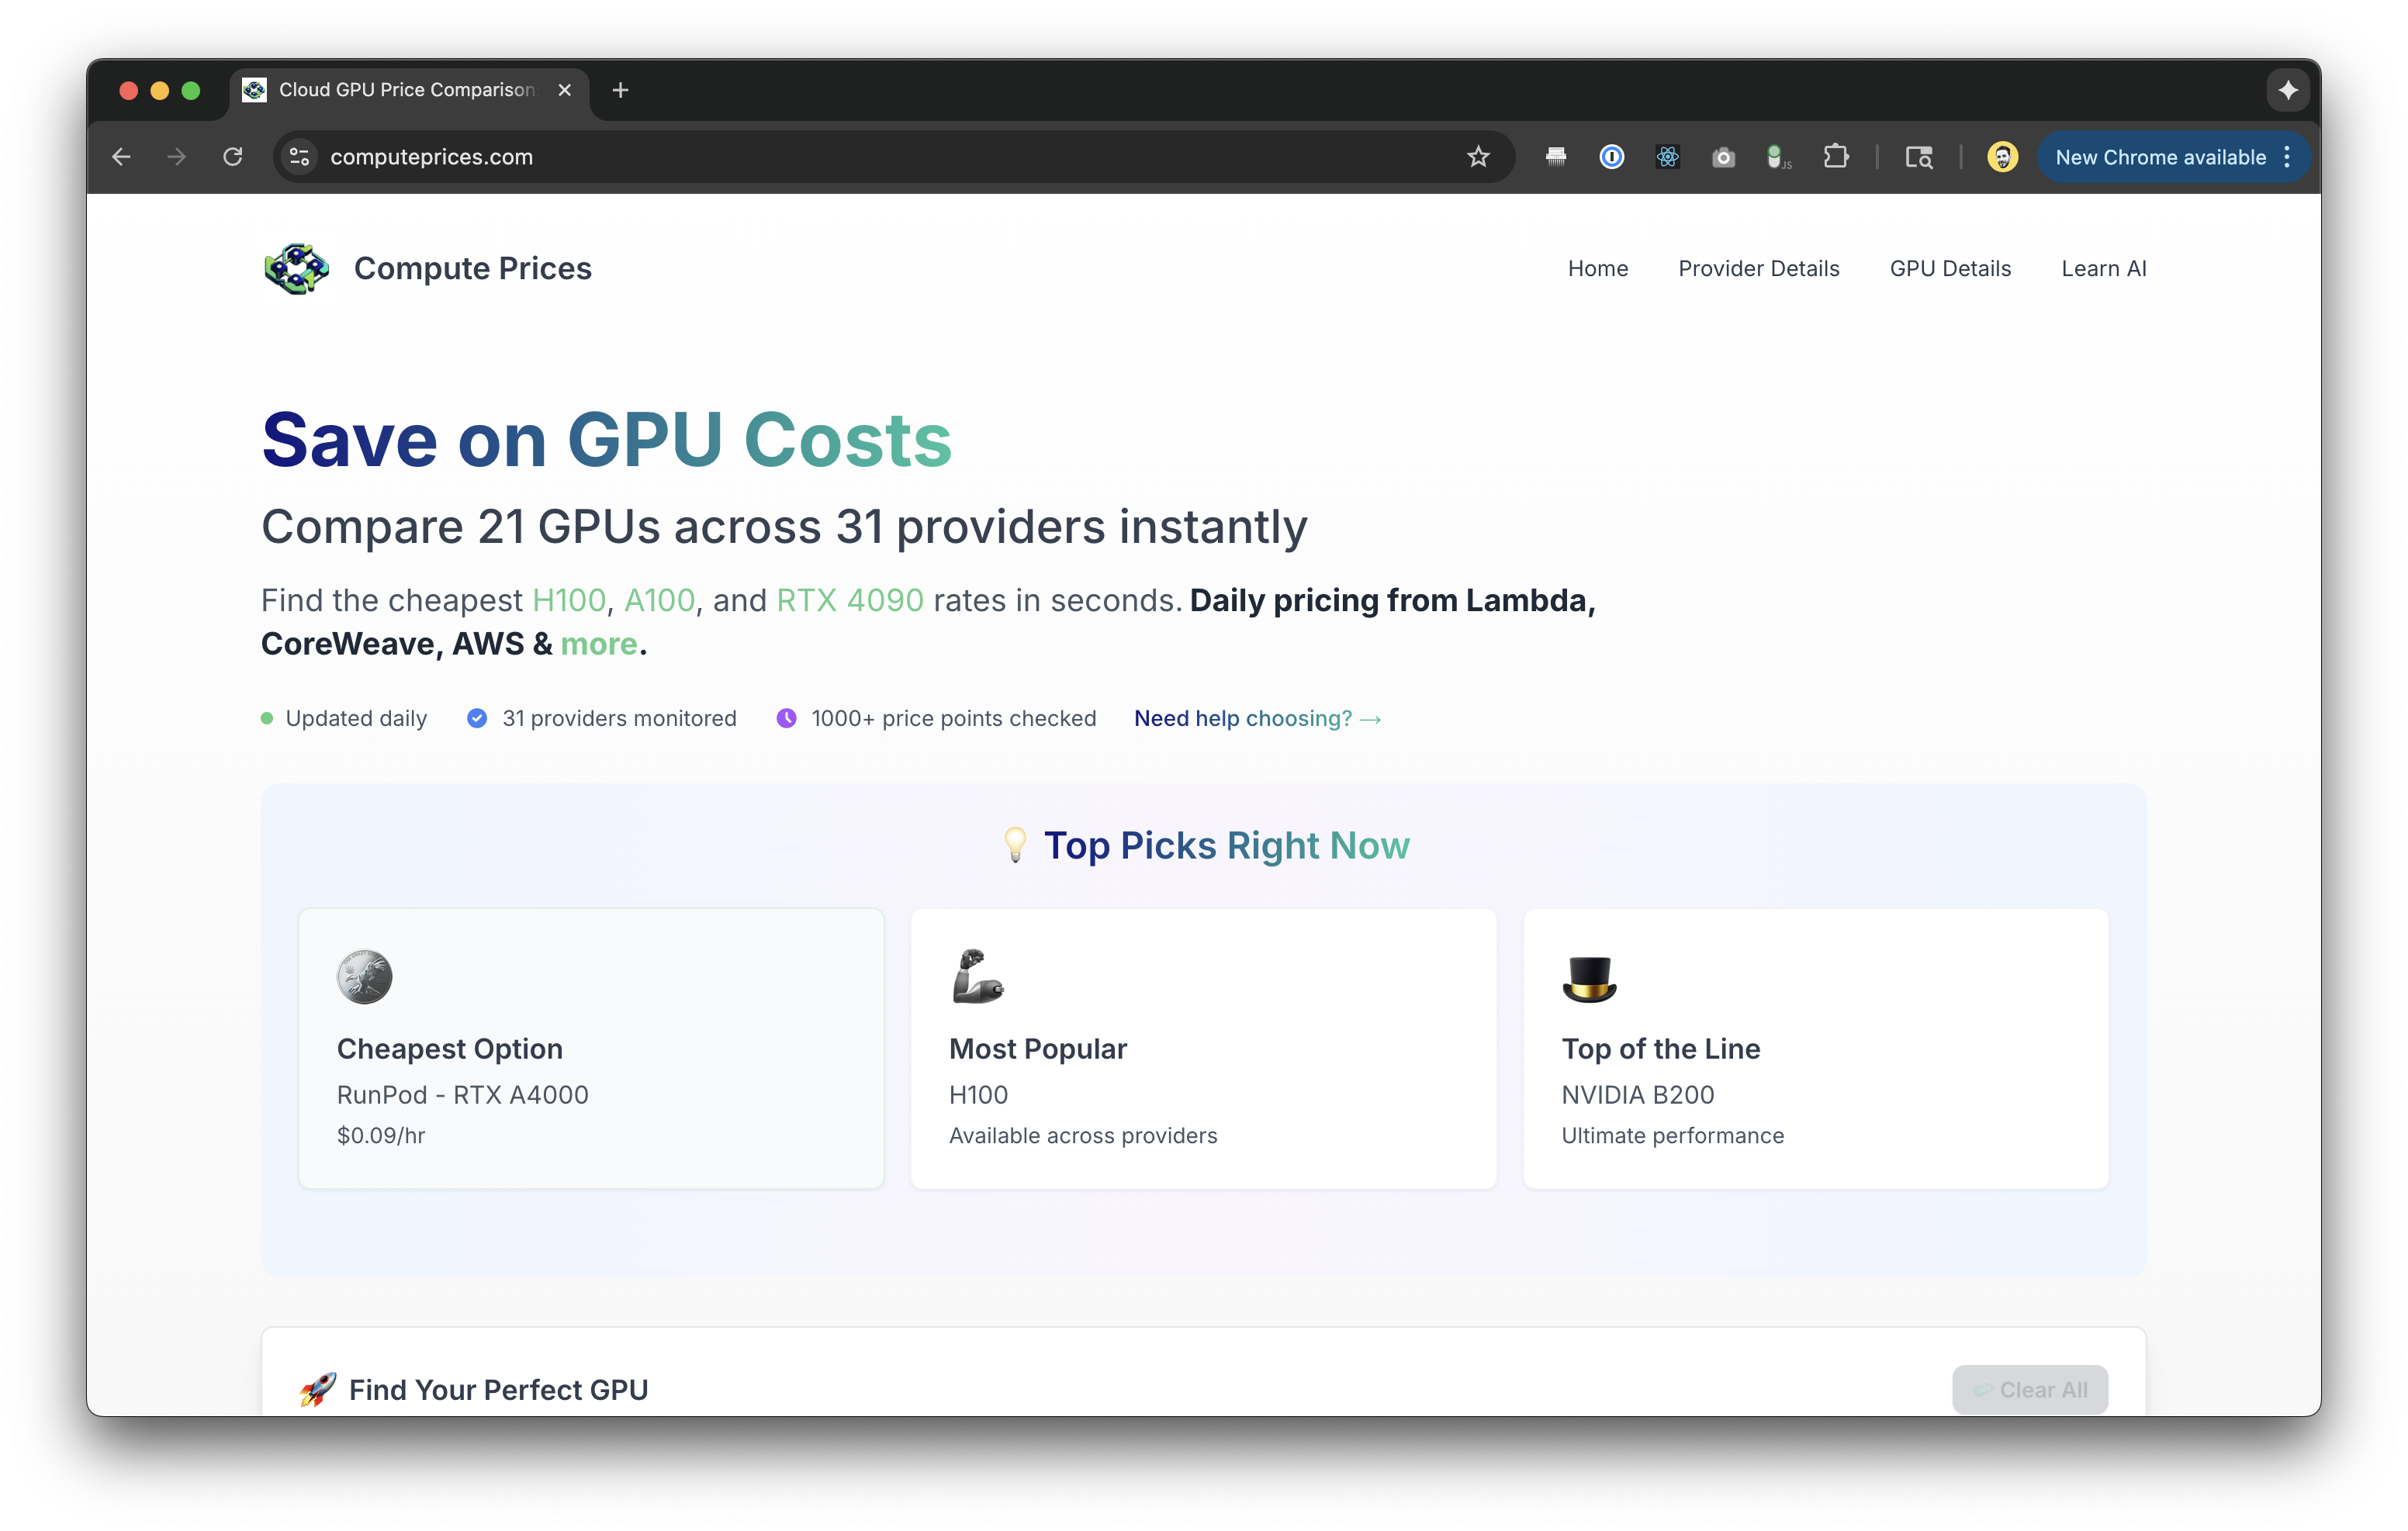Click the Compute Prices logo icon
2408x1531 pixels.
(x=296, y=268)
